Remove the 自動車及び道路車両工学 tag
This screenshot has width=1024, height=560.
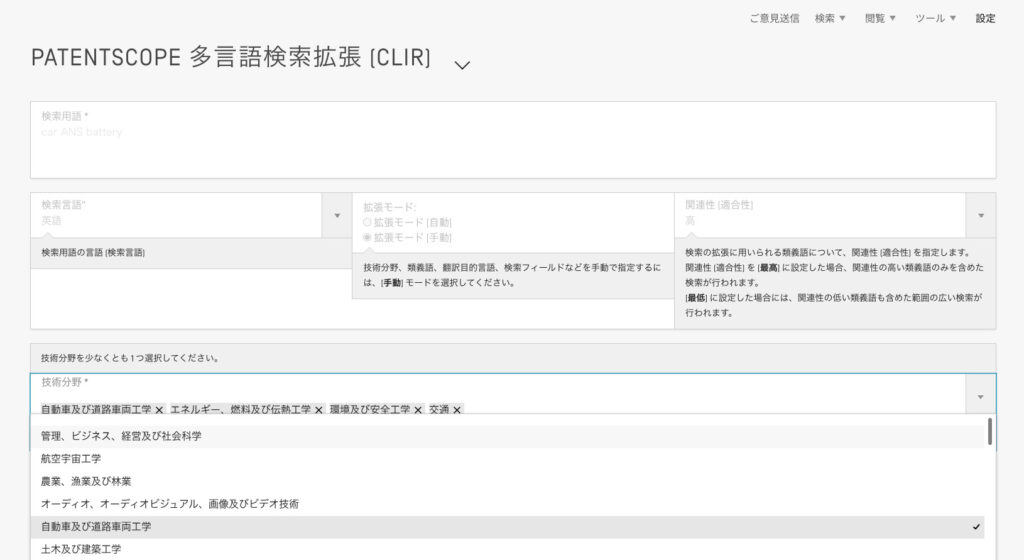pos(159,410)
